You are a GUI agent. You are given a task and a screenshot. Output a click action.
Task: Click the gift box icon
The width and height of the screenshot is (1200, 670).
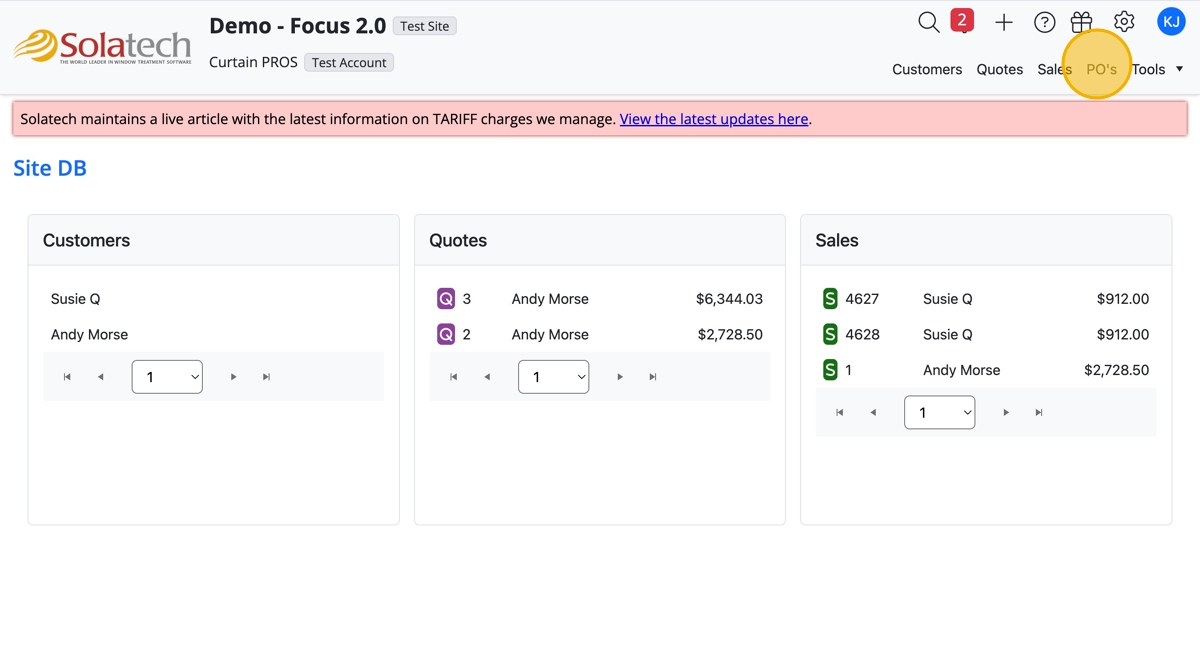click(1081, 22)
